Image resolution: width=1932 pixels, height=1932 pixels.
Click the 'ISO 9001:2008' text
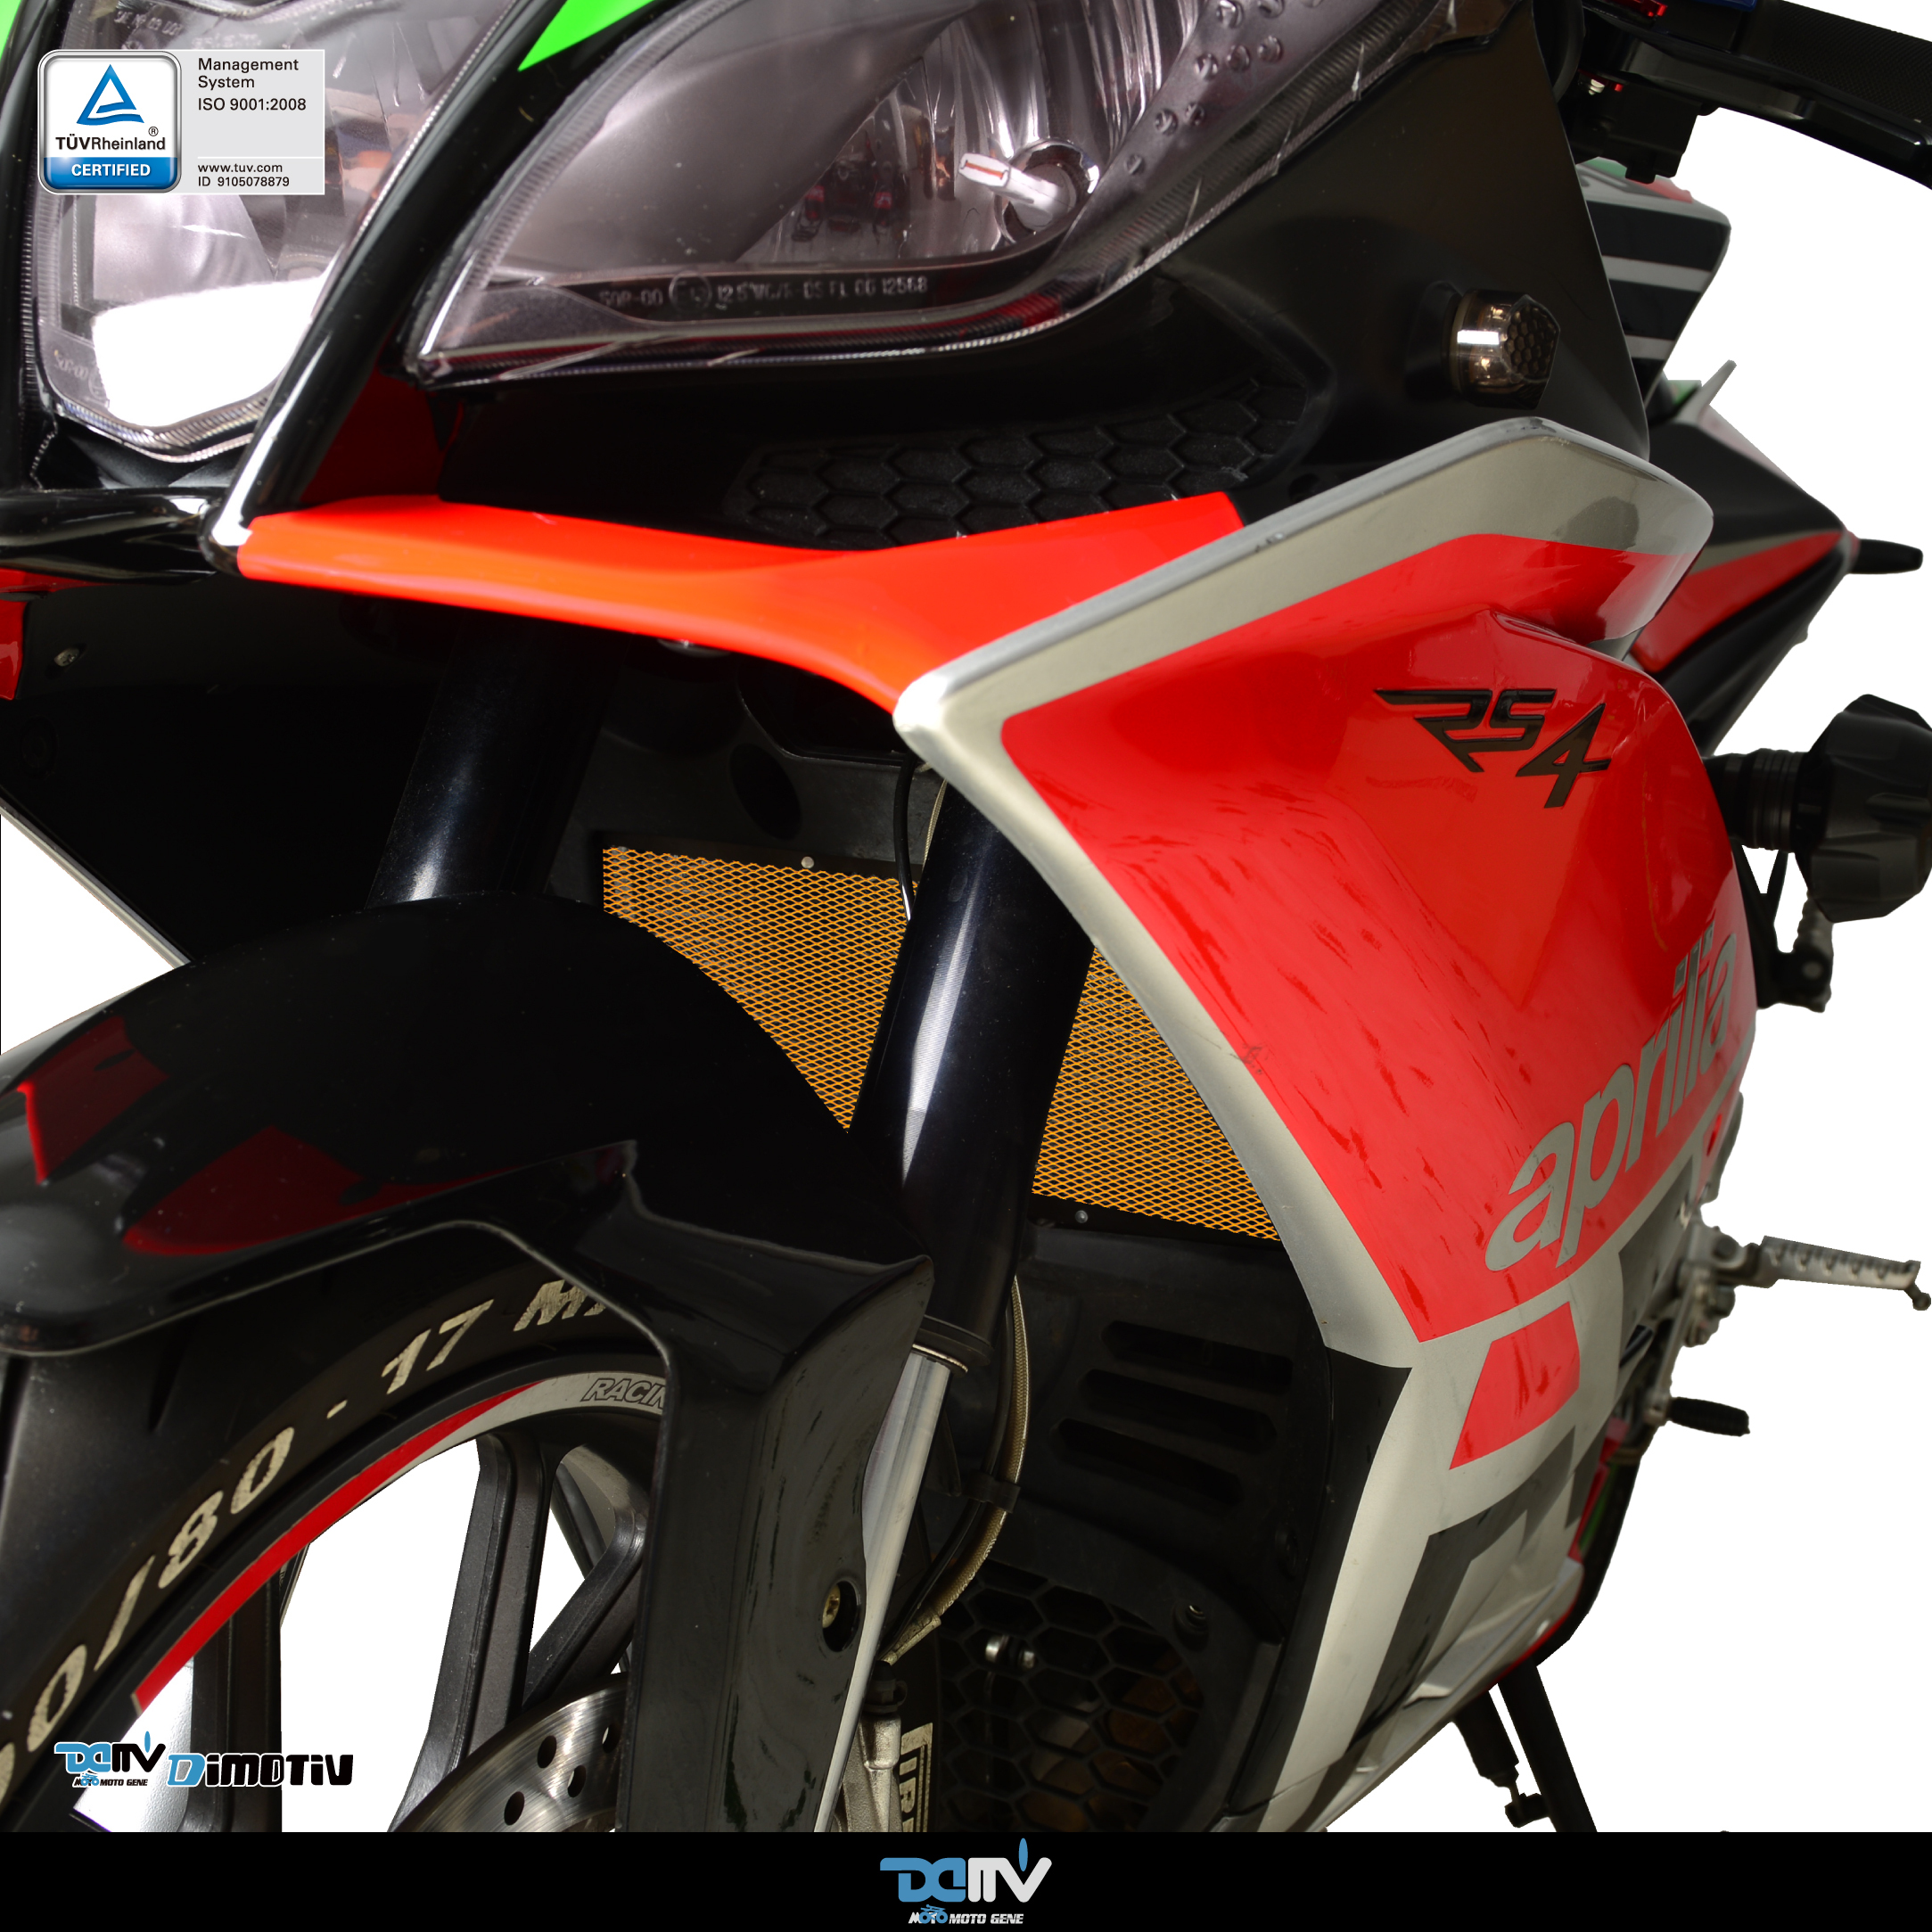pos(252,104)
